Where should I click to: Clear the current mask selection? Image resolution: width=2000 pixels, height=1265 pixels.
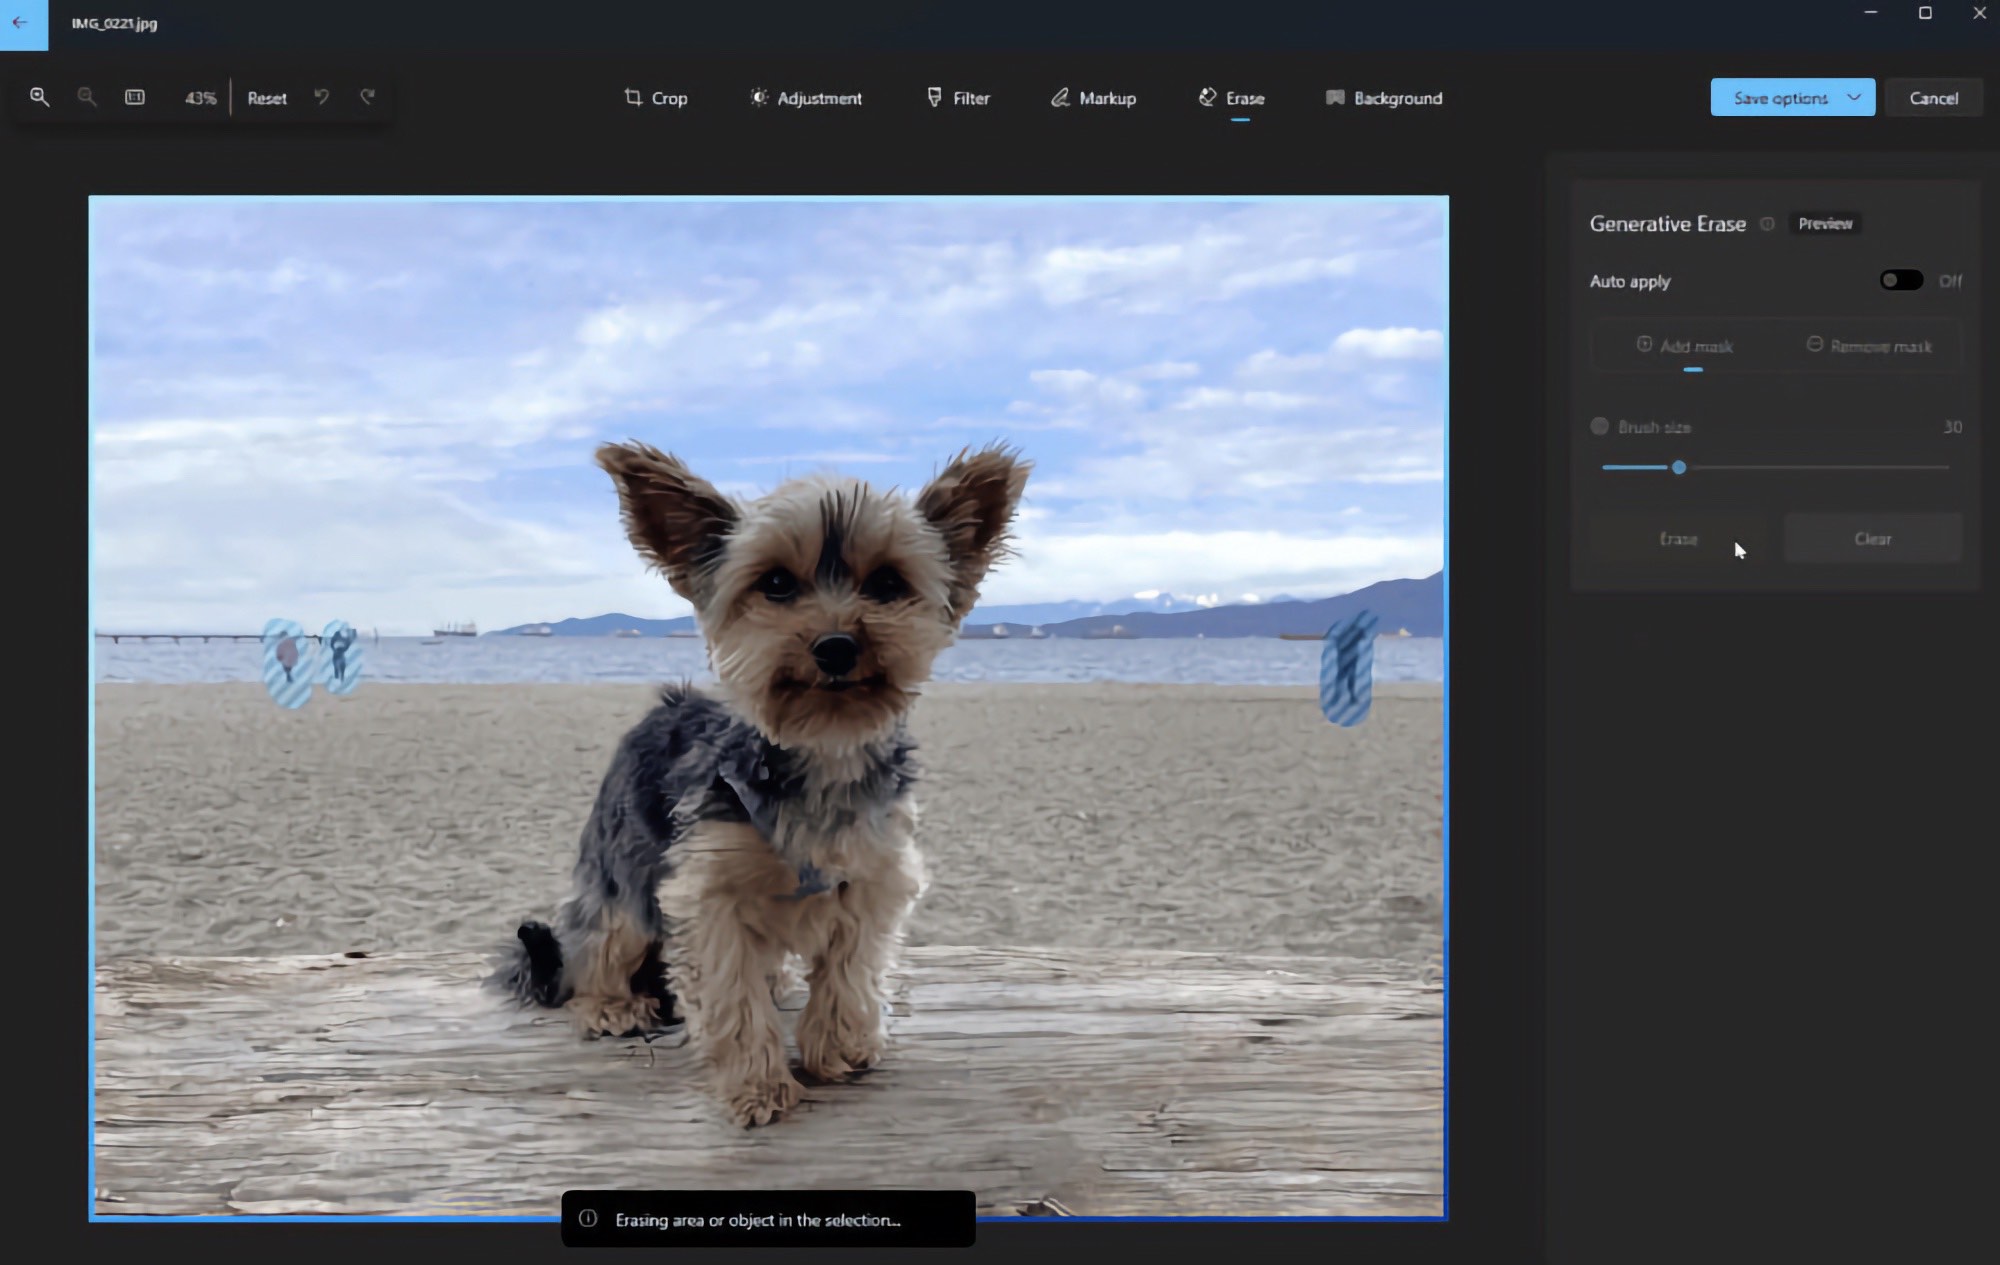(1871, 538)
